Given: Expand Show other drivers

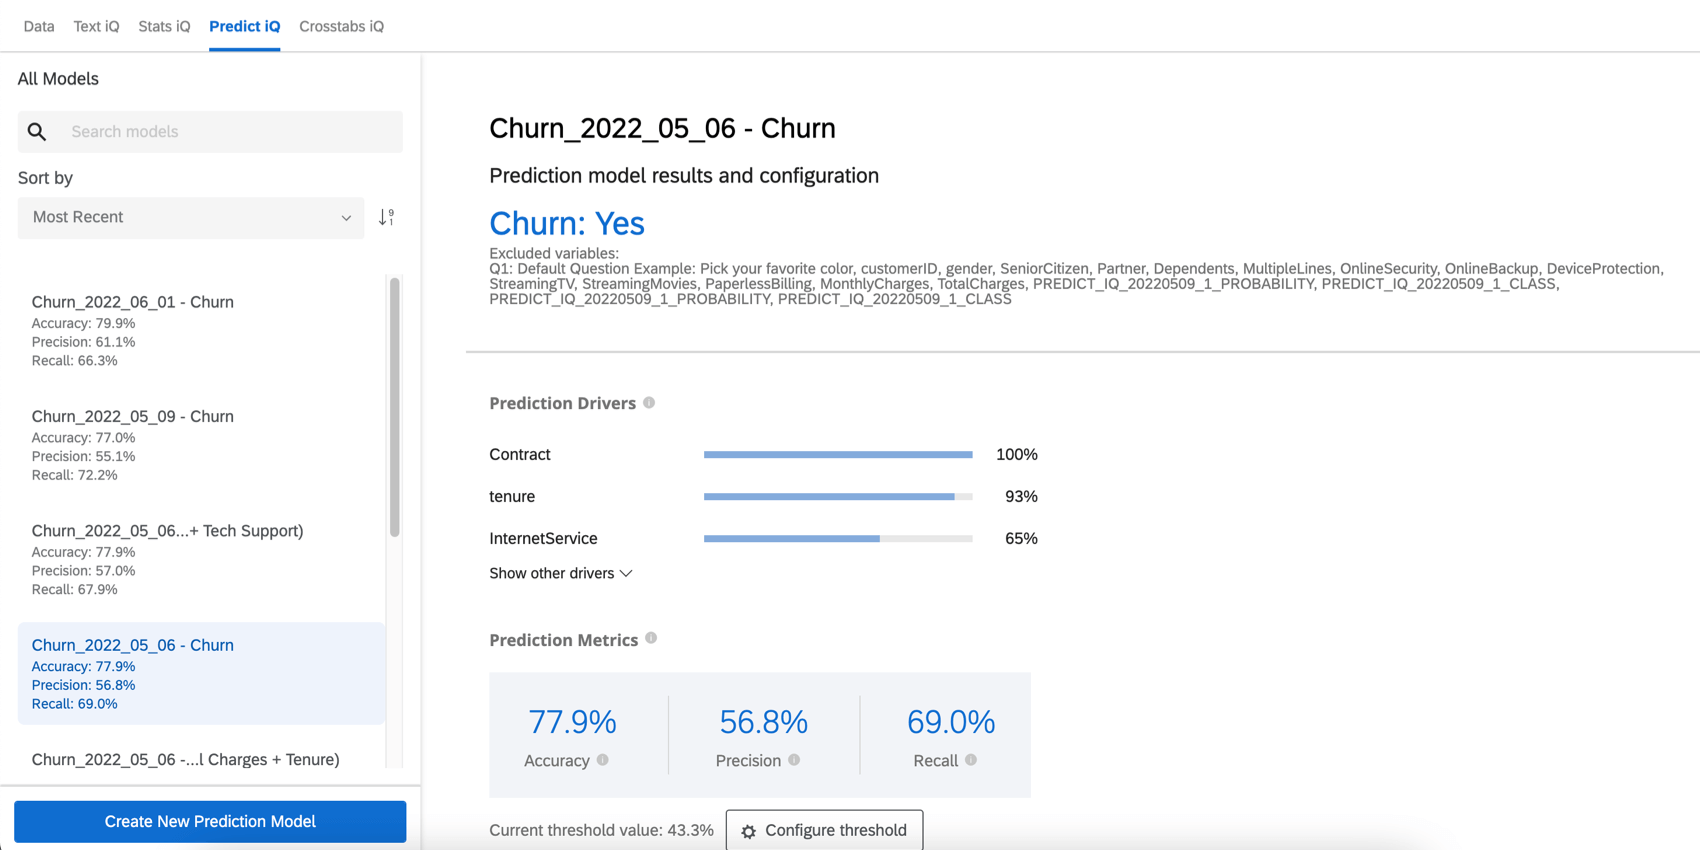Looking at the screenshot, I should pos(561,573).
